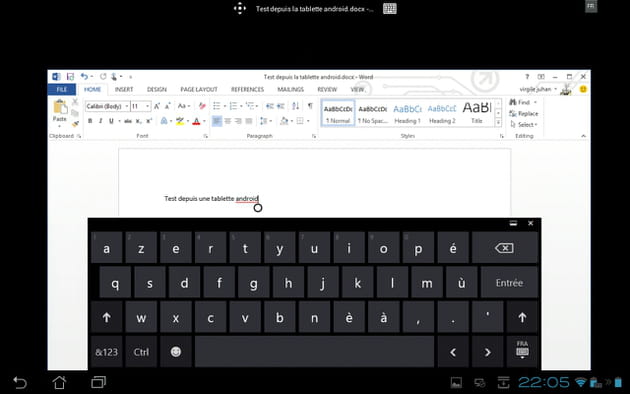Switch keyboard to &123 symbols
The image size is (630, 394).
pyautogui.click(x=106, y=352)
